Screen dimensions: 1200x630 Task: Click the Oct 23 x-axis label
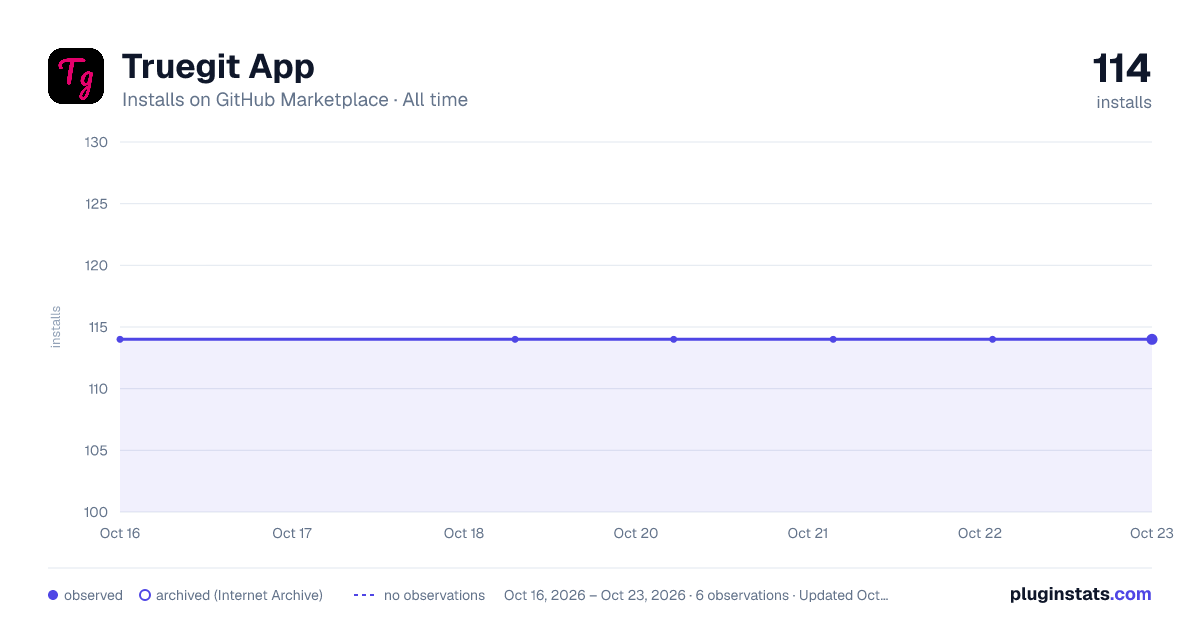click(1152, 533)
